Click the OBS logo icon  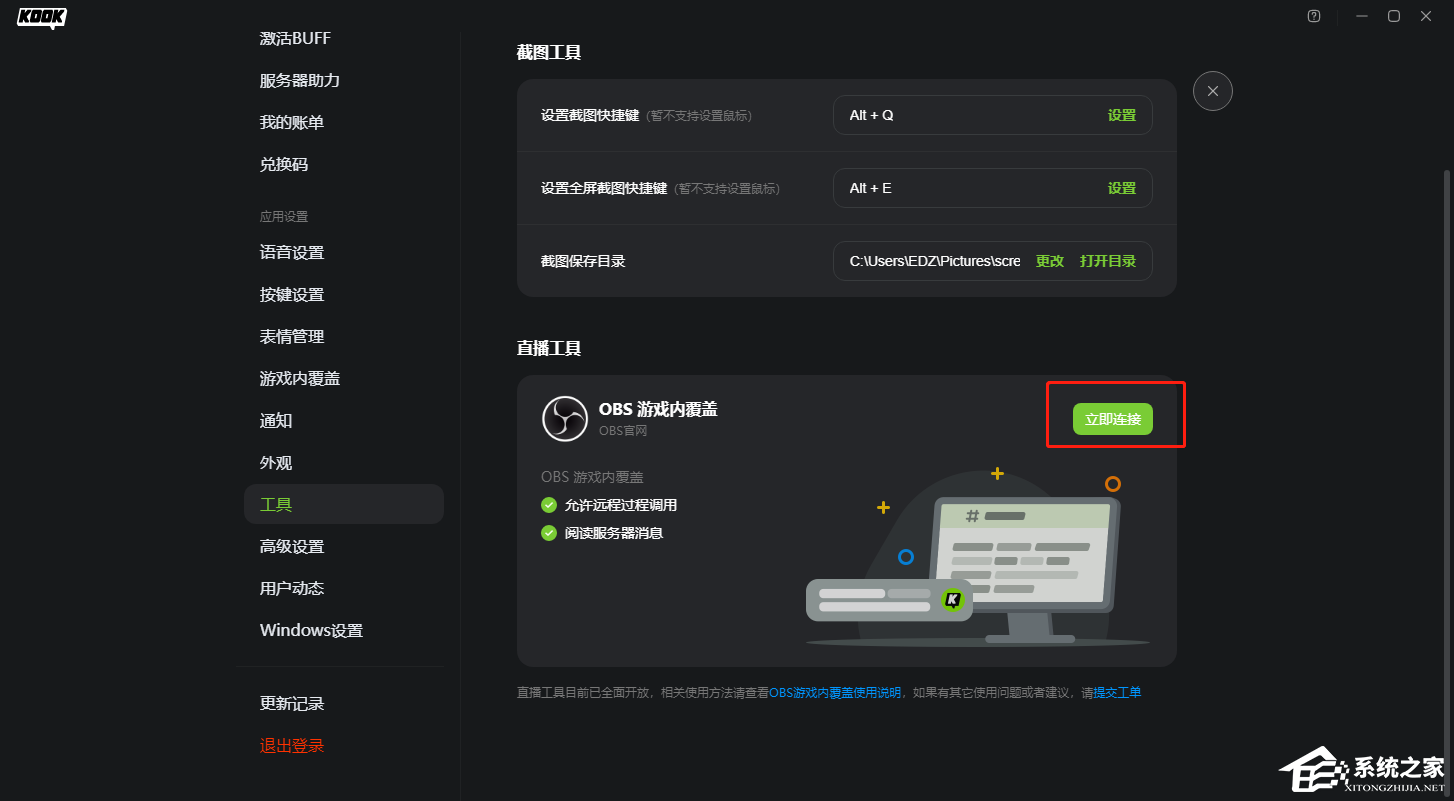pos(565,418)
